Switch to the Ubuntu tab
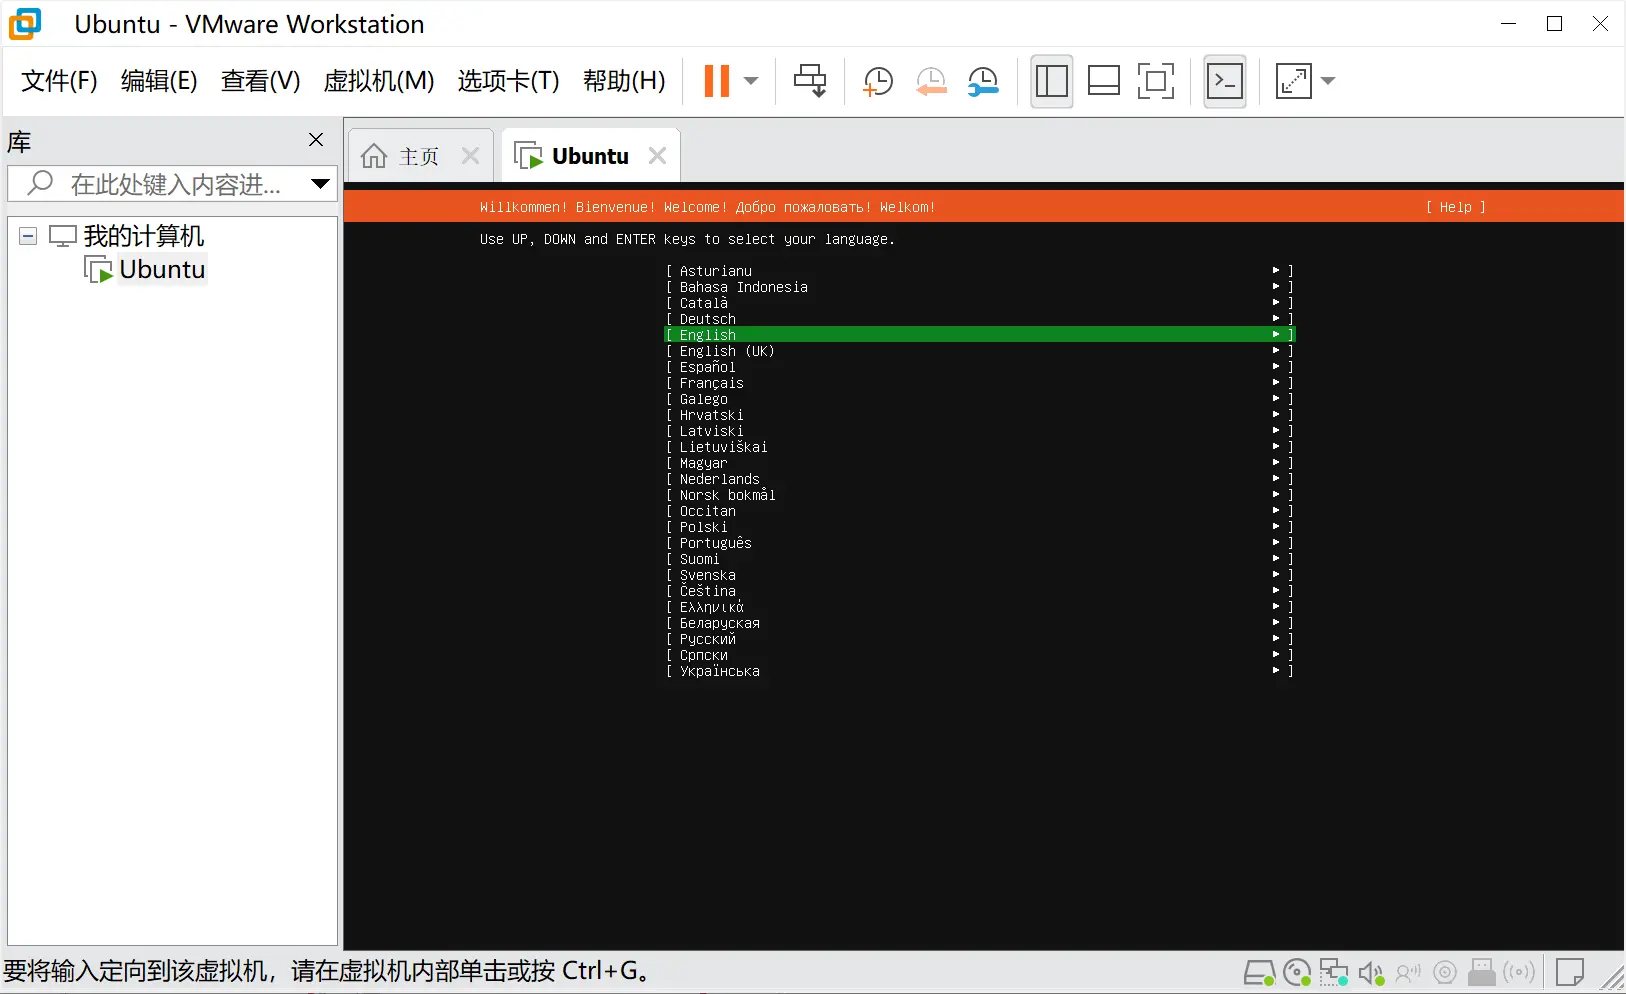Screen dimensions: 1626x994 coord(590,157)
